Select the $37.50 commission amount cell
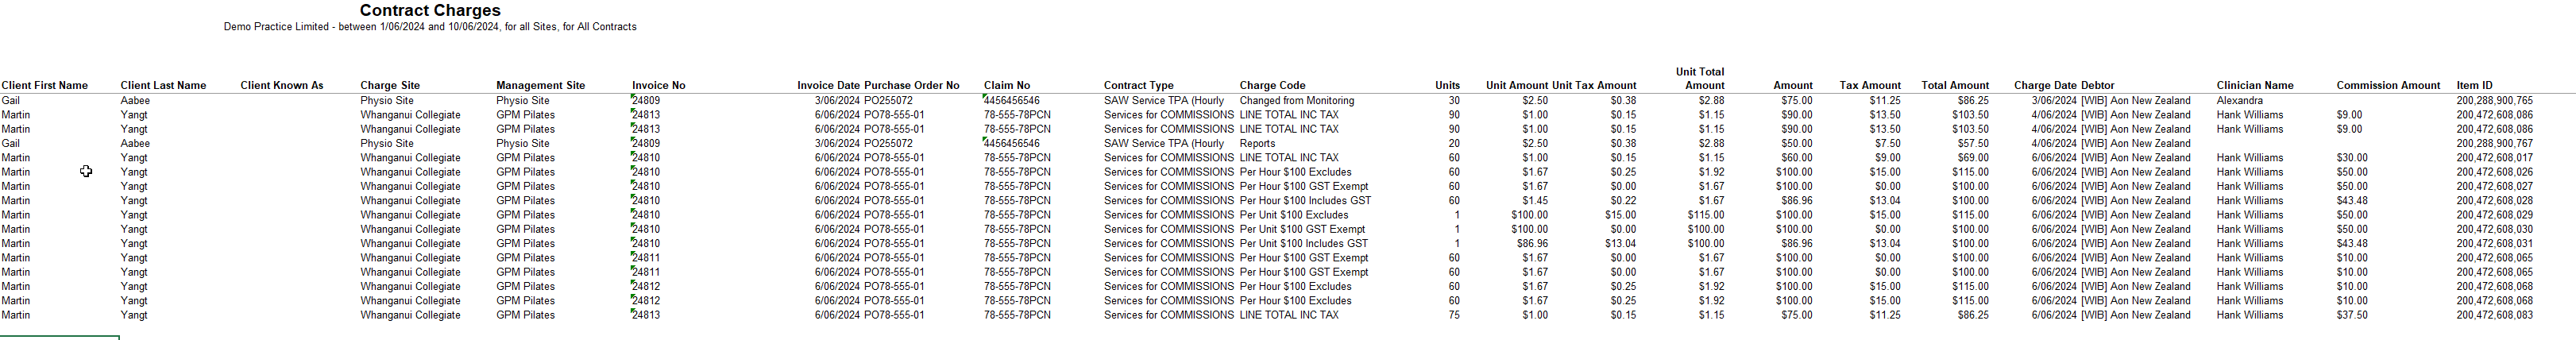Image resolution: width=2576 pixels, height=340 pixels. 2352,315
